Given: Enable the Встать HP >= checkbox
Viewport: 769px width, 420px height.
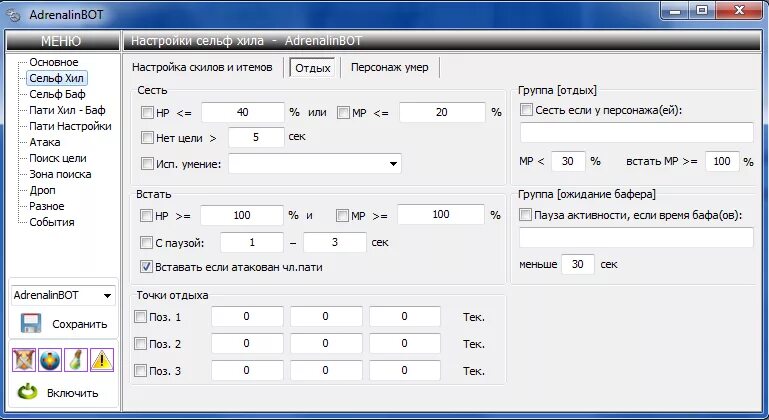Looking at the screenshot, I should click(x=146, y=215).
